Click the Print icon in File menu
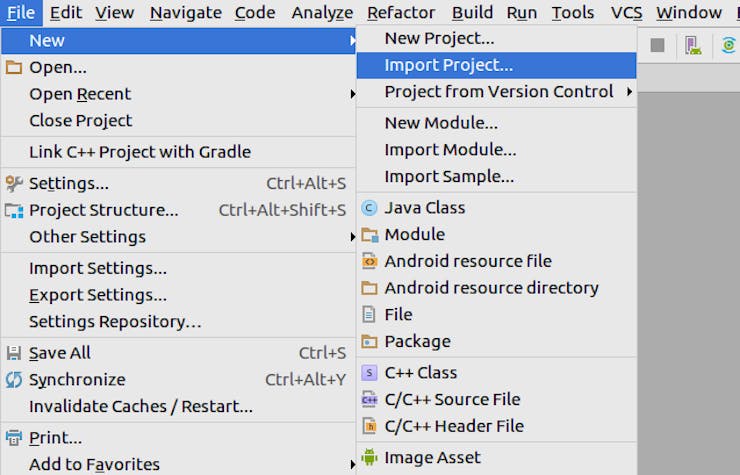Screen dimensions: 740x475 (x=14, y=438)
